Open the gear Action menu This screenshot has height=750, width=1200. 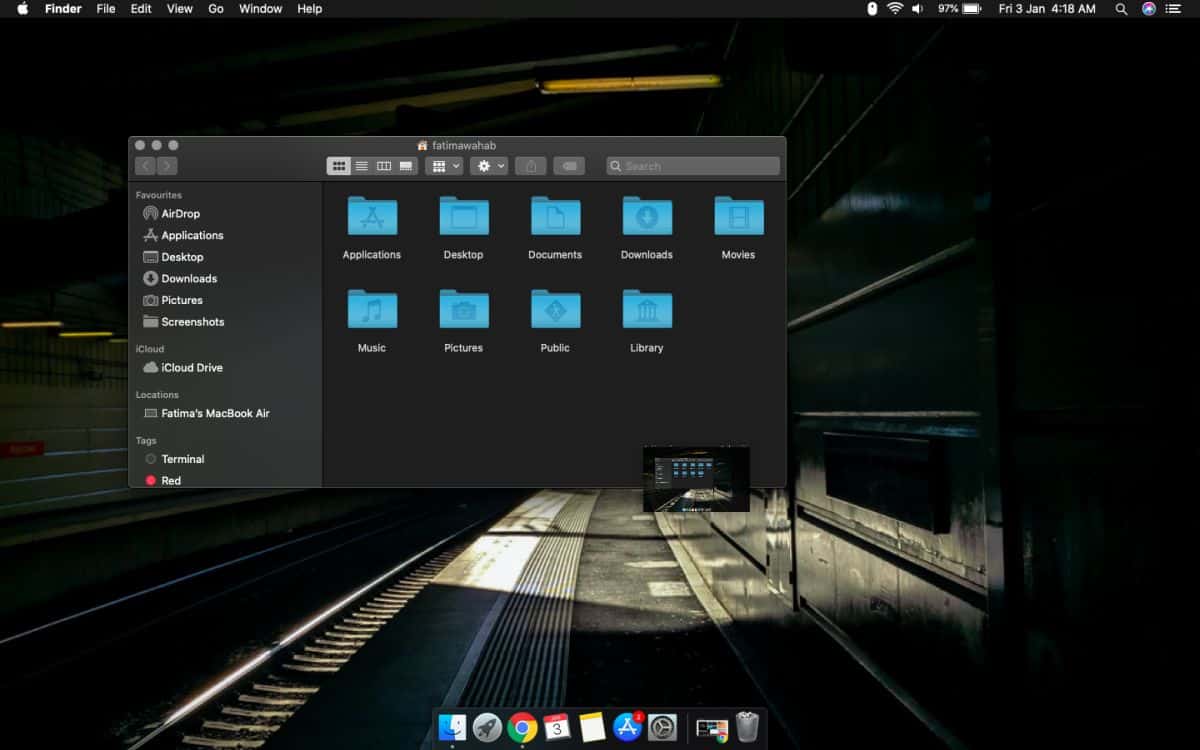pos(489,166)
